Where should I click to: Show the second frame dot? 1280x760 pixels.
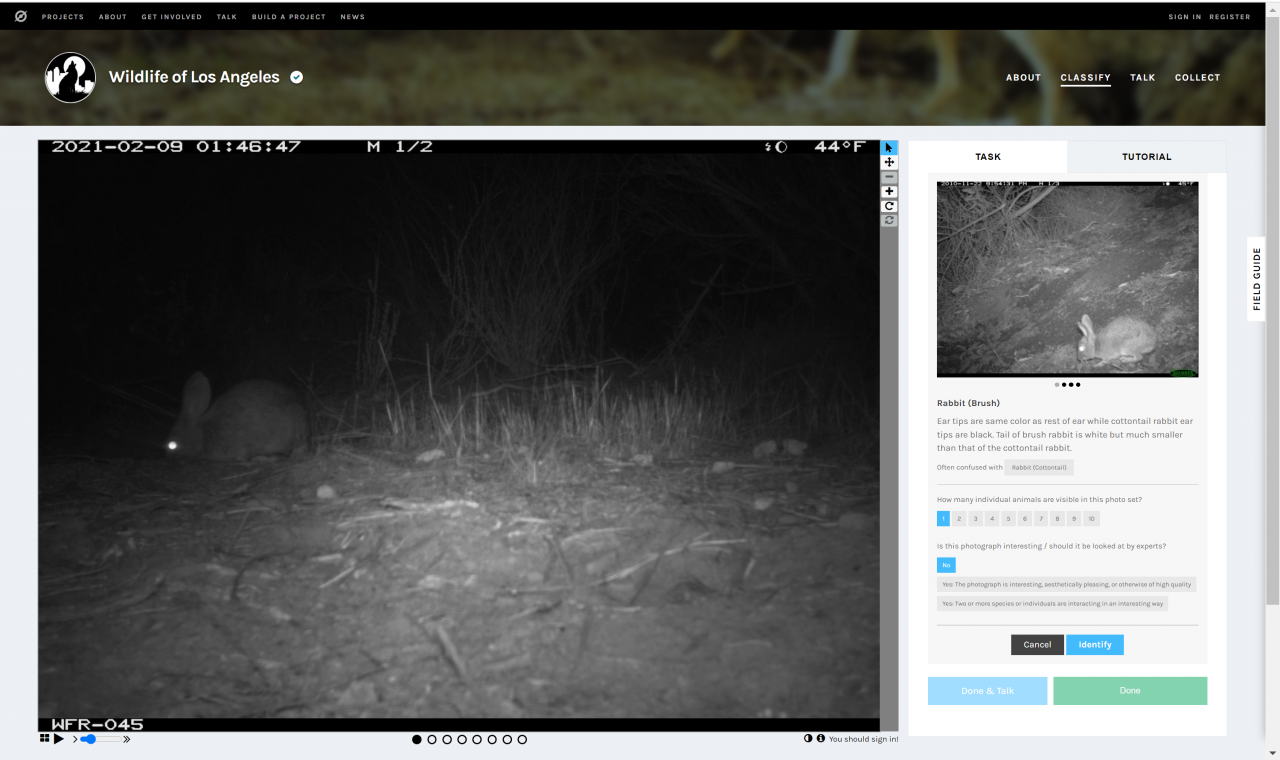pos(432,740)
